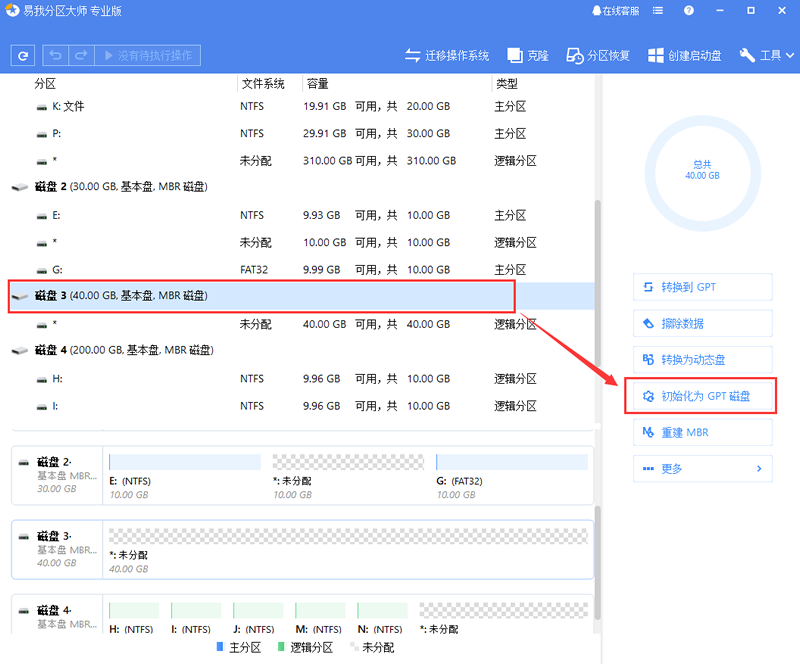
Task: Click 初始化为 GPT 磁盘 button
Action: [x=702, y=395]
